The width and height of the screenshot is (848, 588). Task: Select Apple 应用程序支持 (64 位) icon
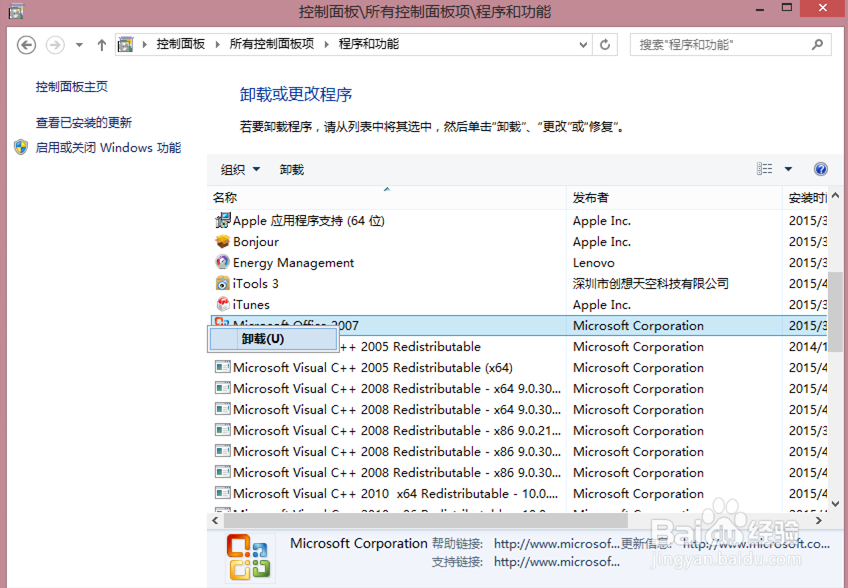pyautogui.click(x=222, y=221)
